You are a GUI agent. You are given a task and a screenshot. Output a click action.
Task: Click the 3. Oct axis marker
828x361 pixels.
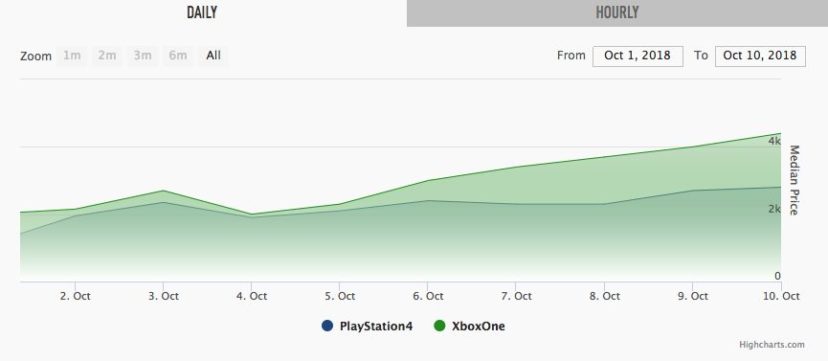point(163,296)
